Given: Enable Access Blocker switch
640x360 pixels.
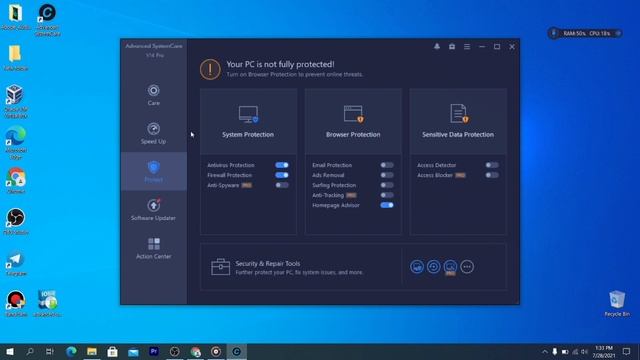Looking at the screenshot, I should 492,175.
